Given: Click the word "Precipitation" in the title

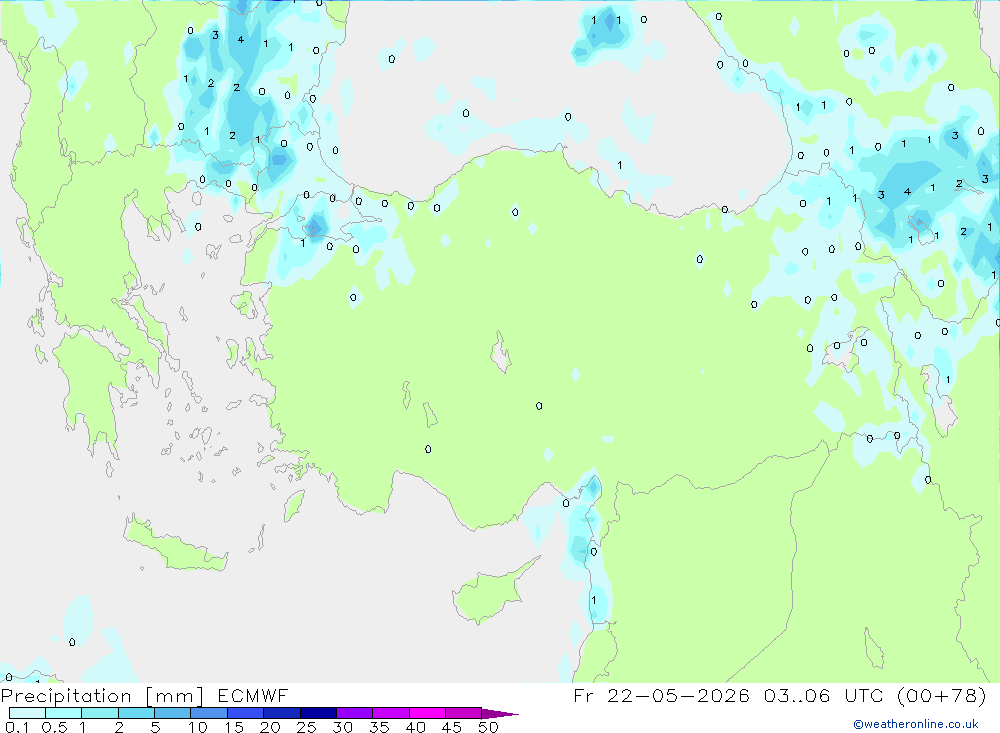Looking at the screenshot, I should [66, 695].
